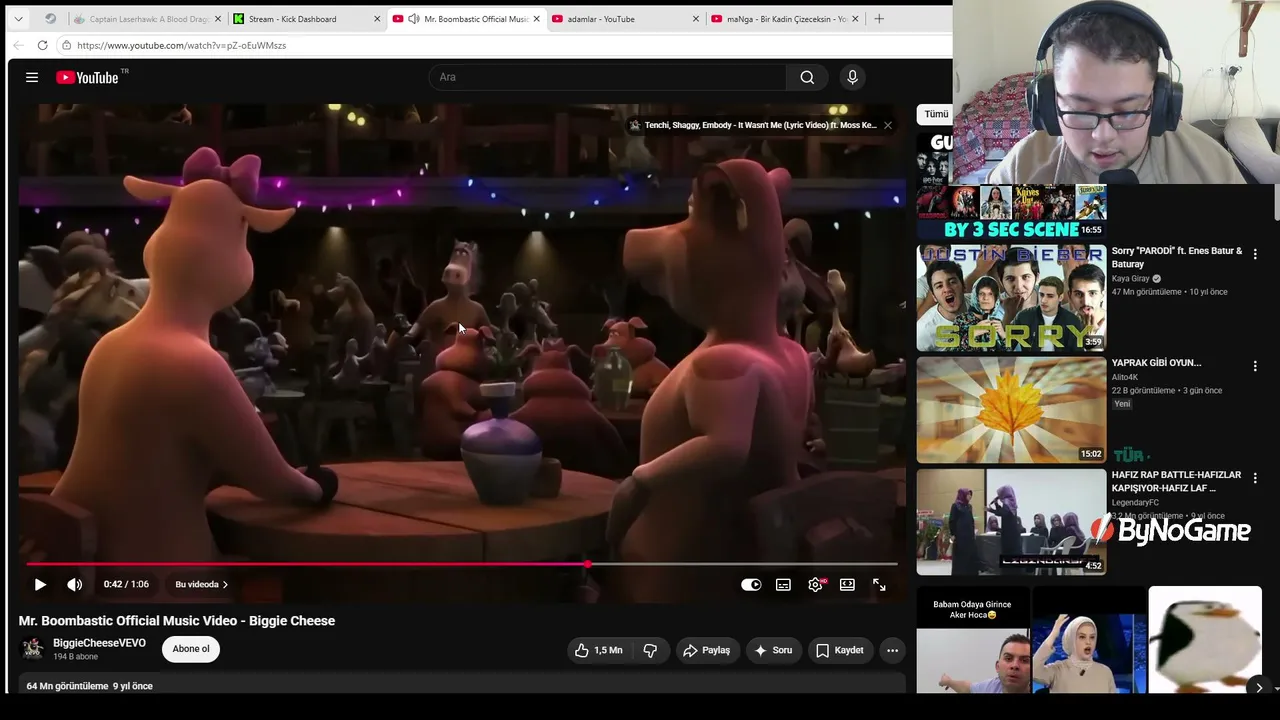Toggle subtitles with the captions icon
The width and height of the screenshot is (1280, 720).
pos(783,585)
